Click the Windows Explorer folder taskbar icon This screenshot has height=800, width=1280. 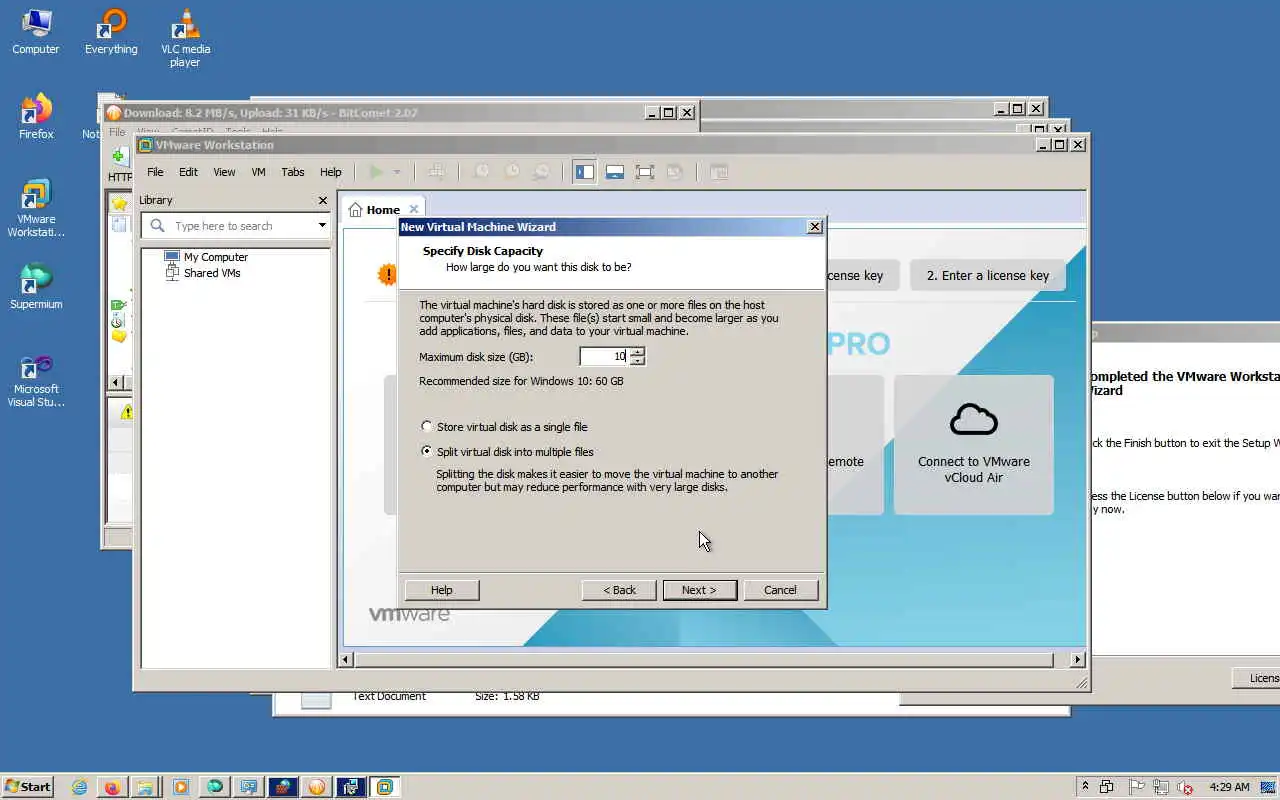(x=144, y=787)
